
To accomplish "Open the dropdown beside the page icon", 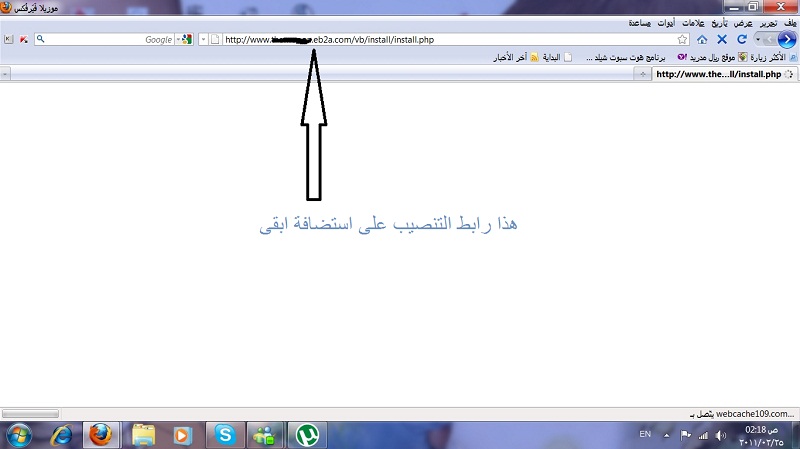I will [203, 40].
